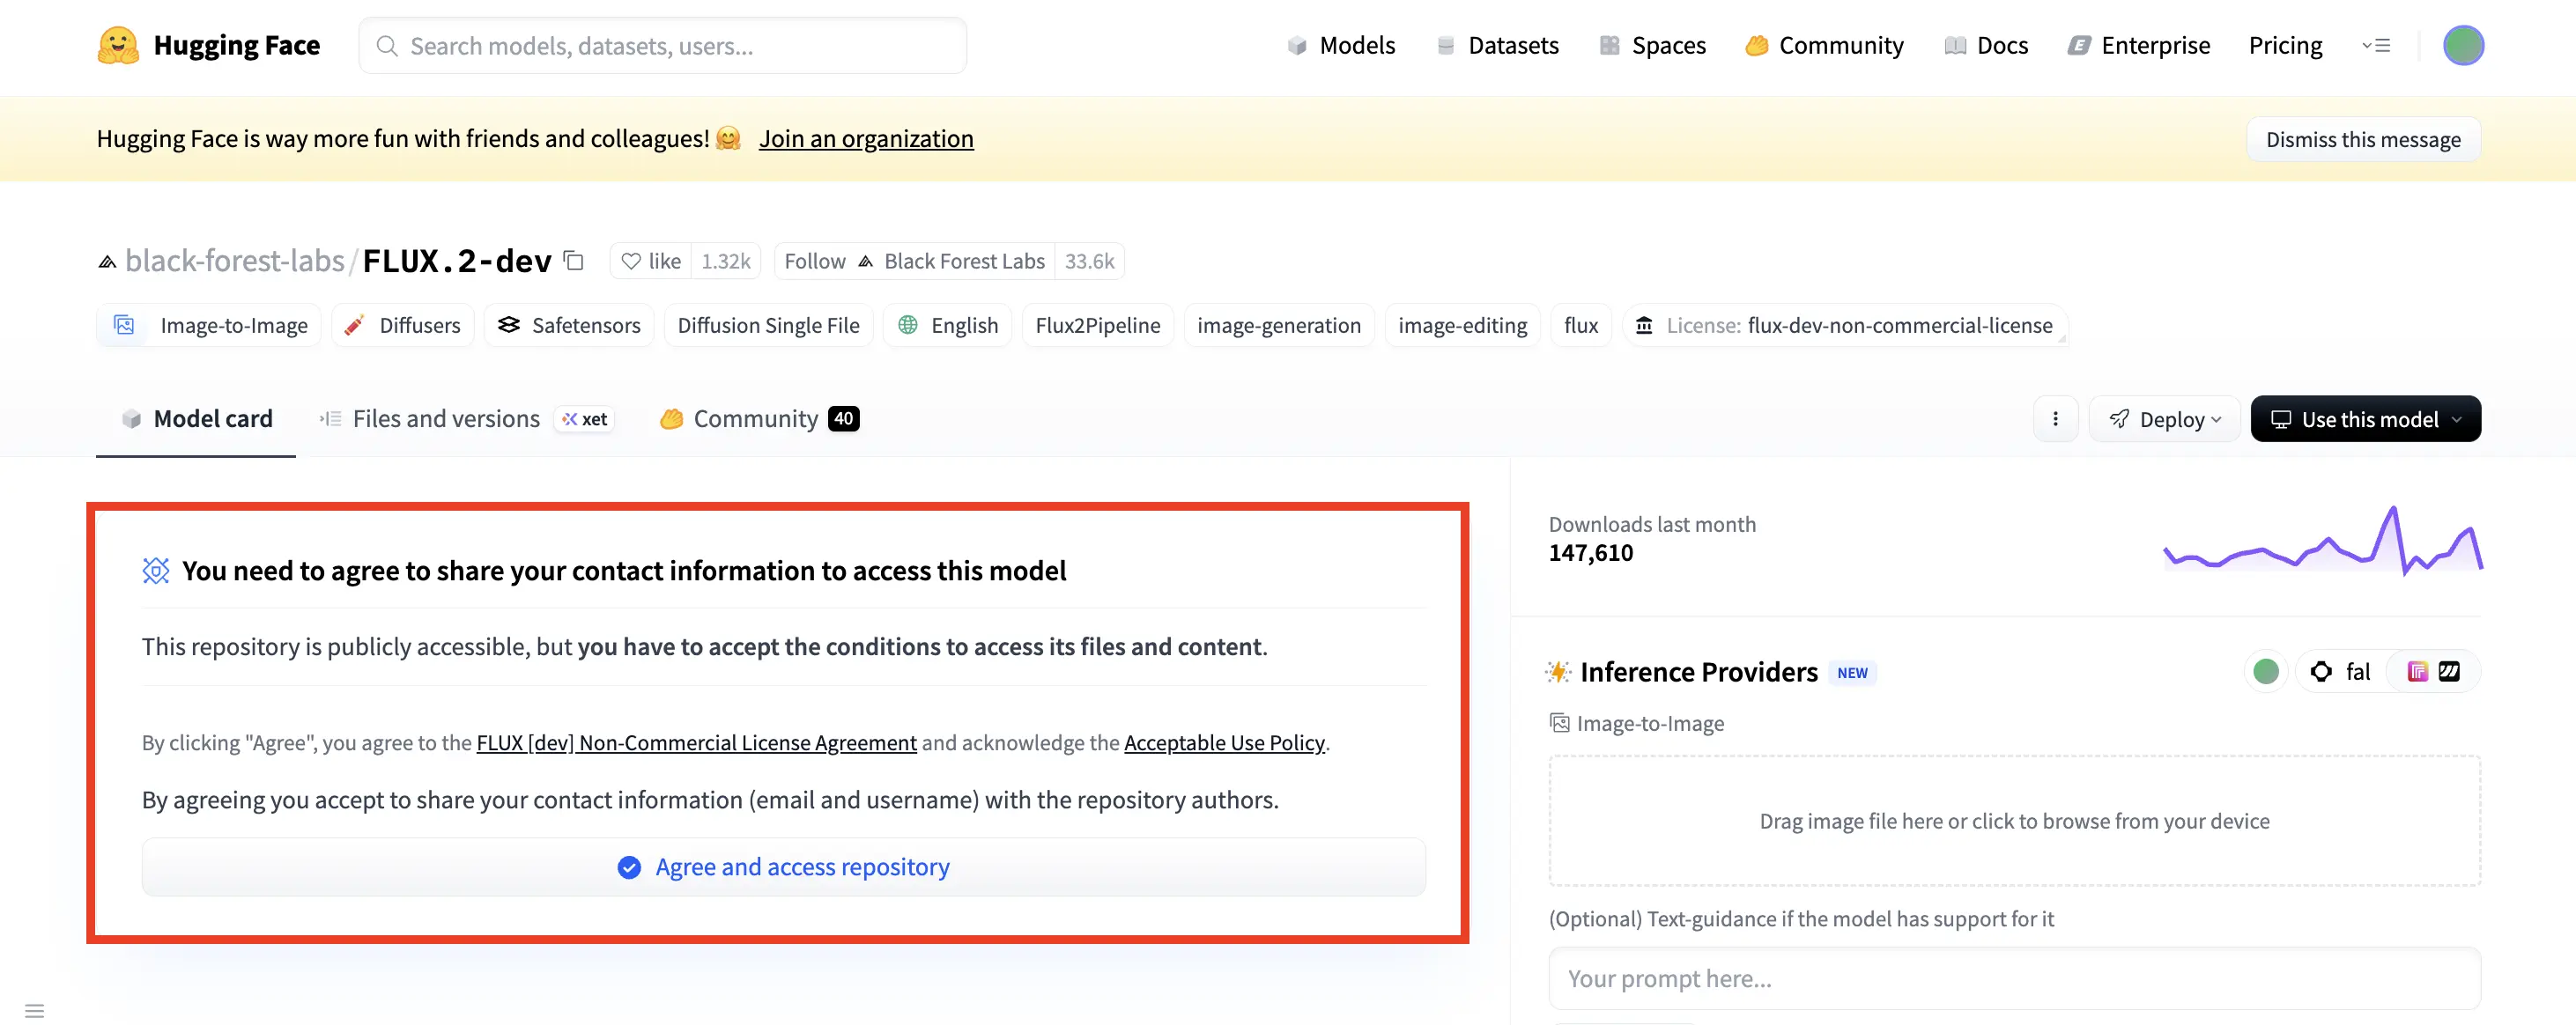Focus the Your prompt here text field
This screenshot has height=1025, width=2576.
coord(2013,978)
